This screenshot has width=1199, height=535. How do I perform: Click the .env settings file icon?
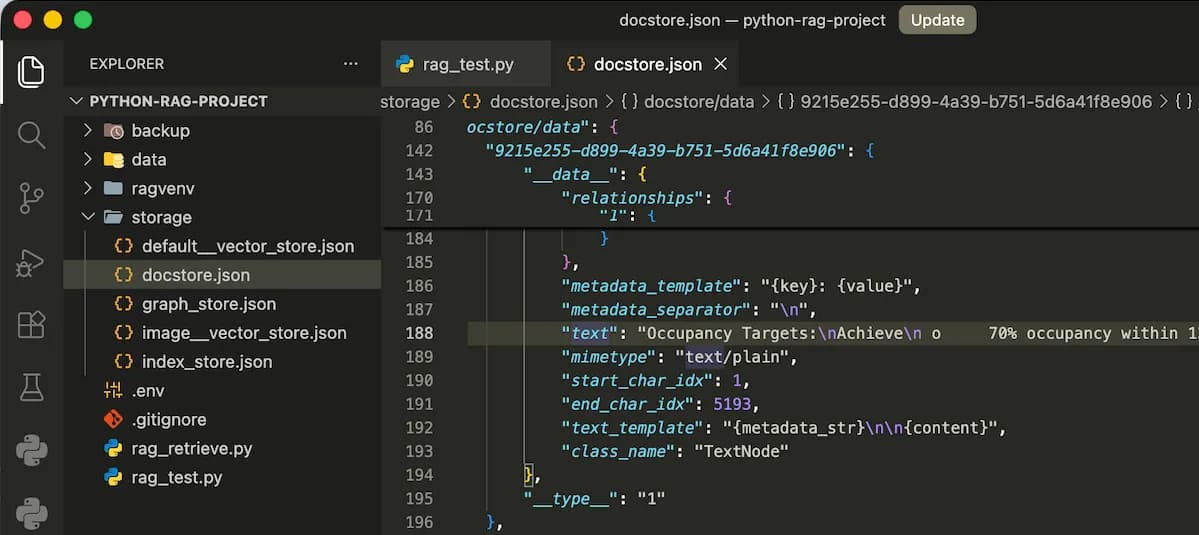[113, 391]
